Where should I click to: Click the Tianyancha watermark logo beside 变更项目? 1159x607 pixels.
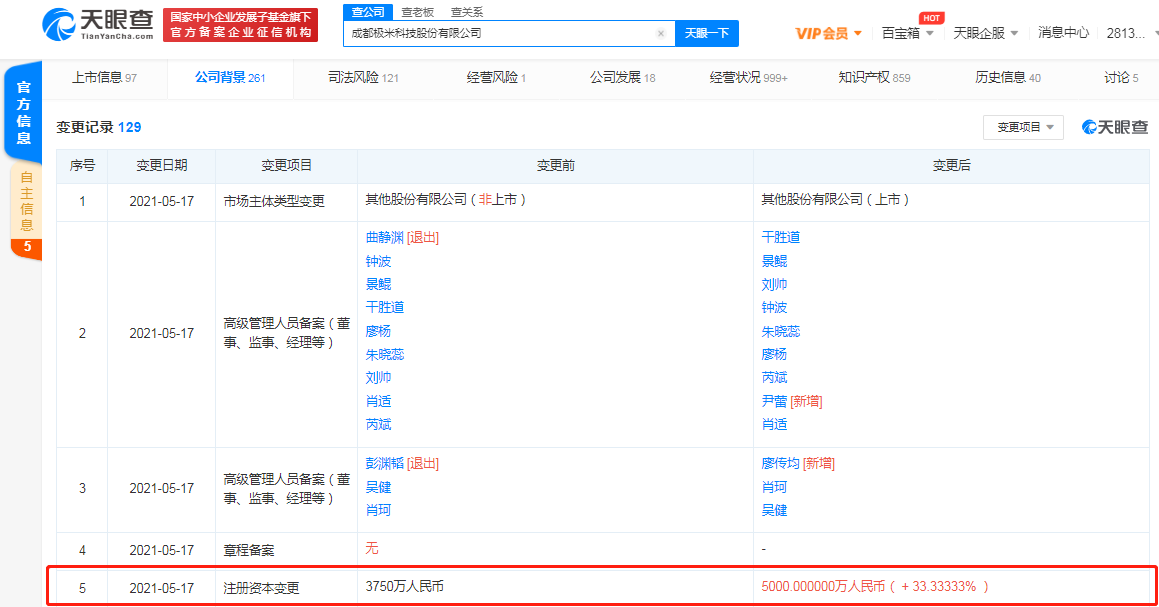1114,127
